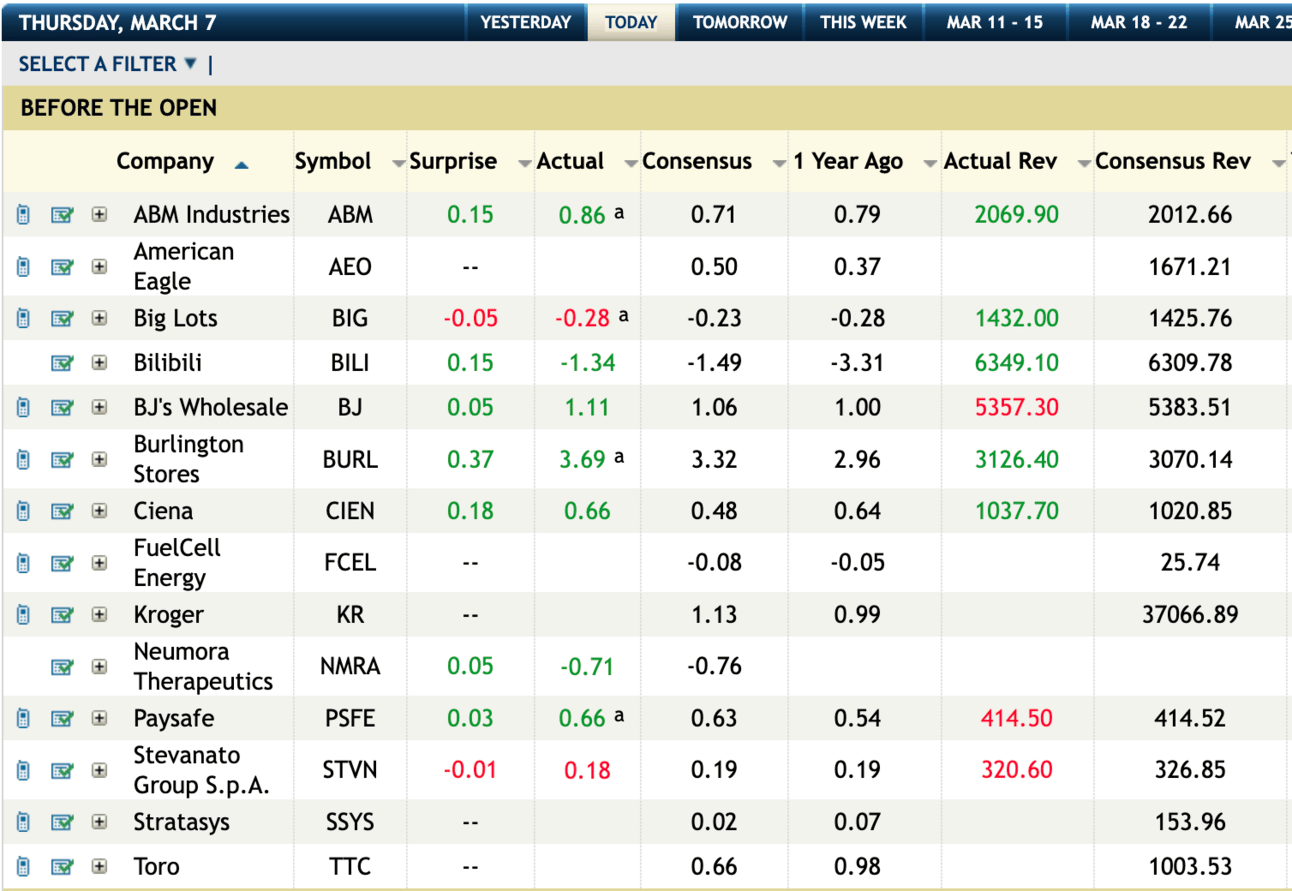1292x891 pixels.
Task: Sort by the Actual column header
Action: (x=571, y=162)
